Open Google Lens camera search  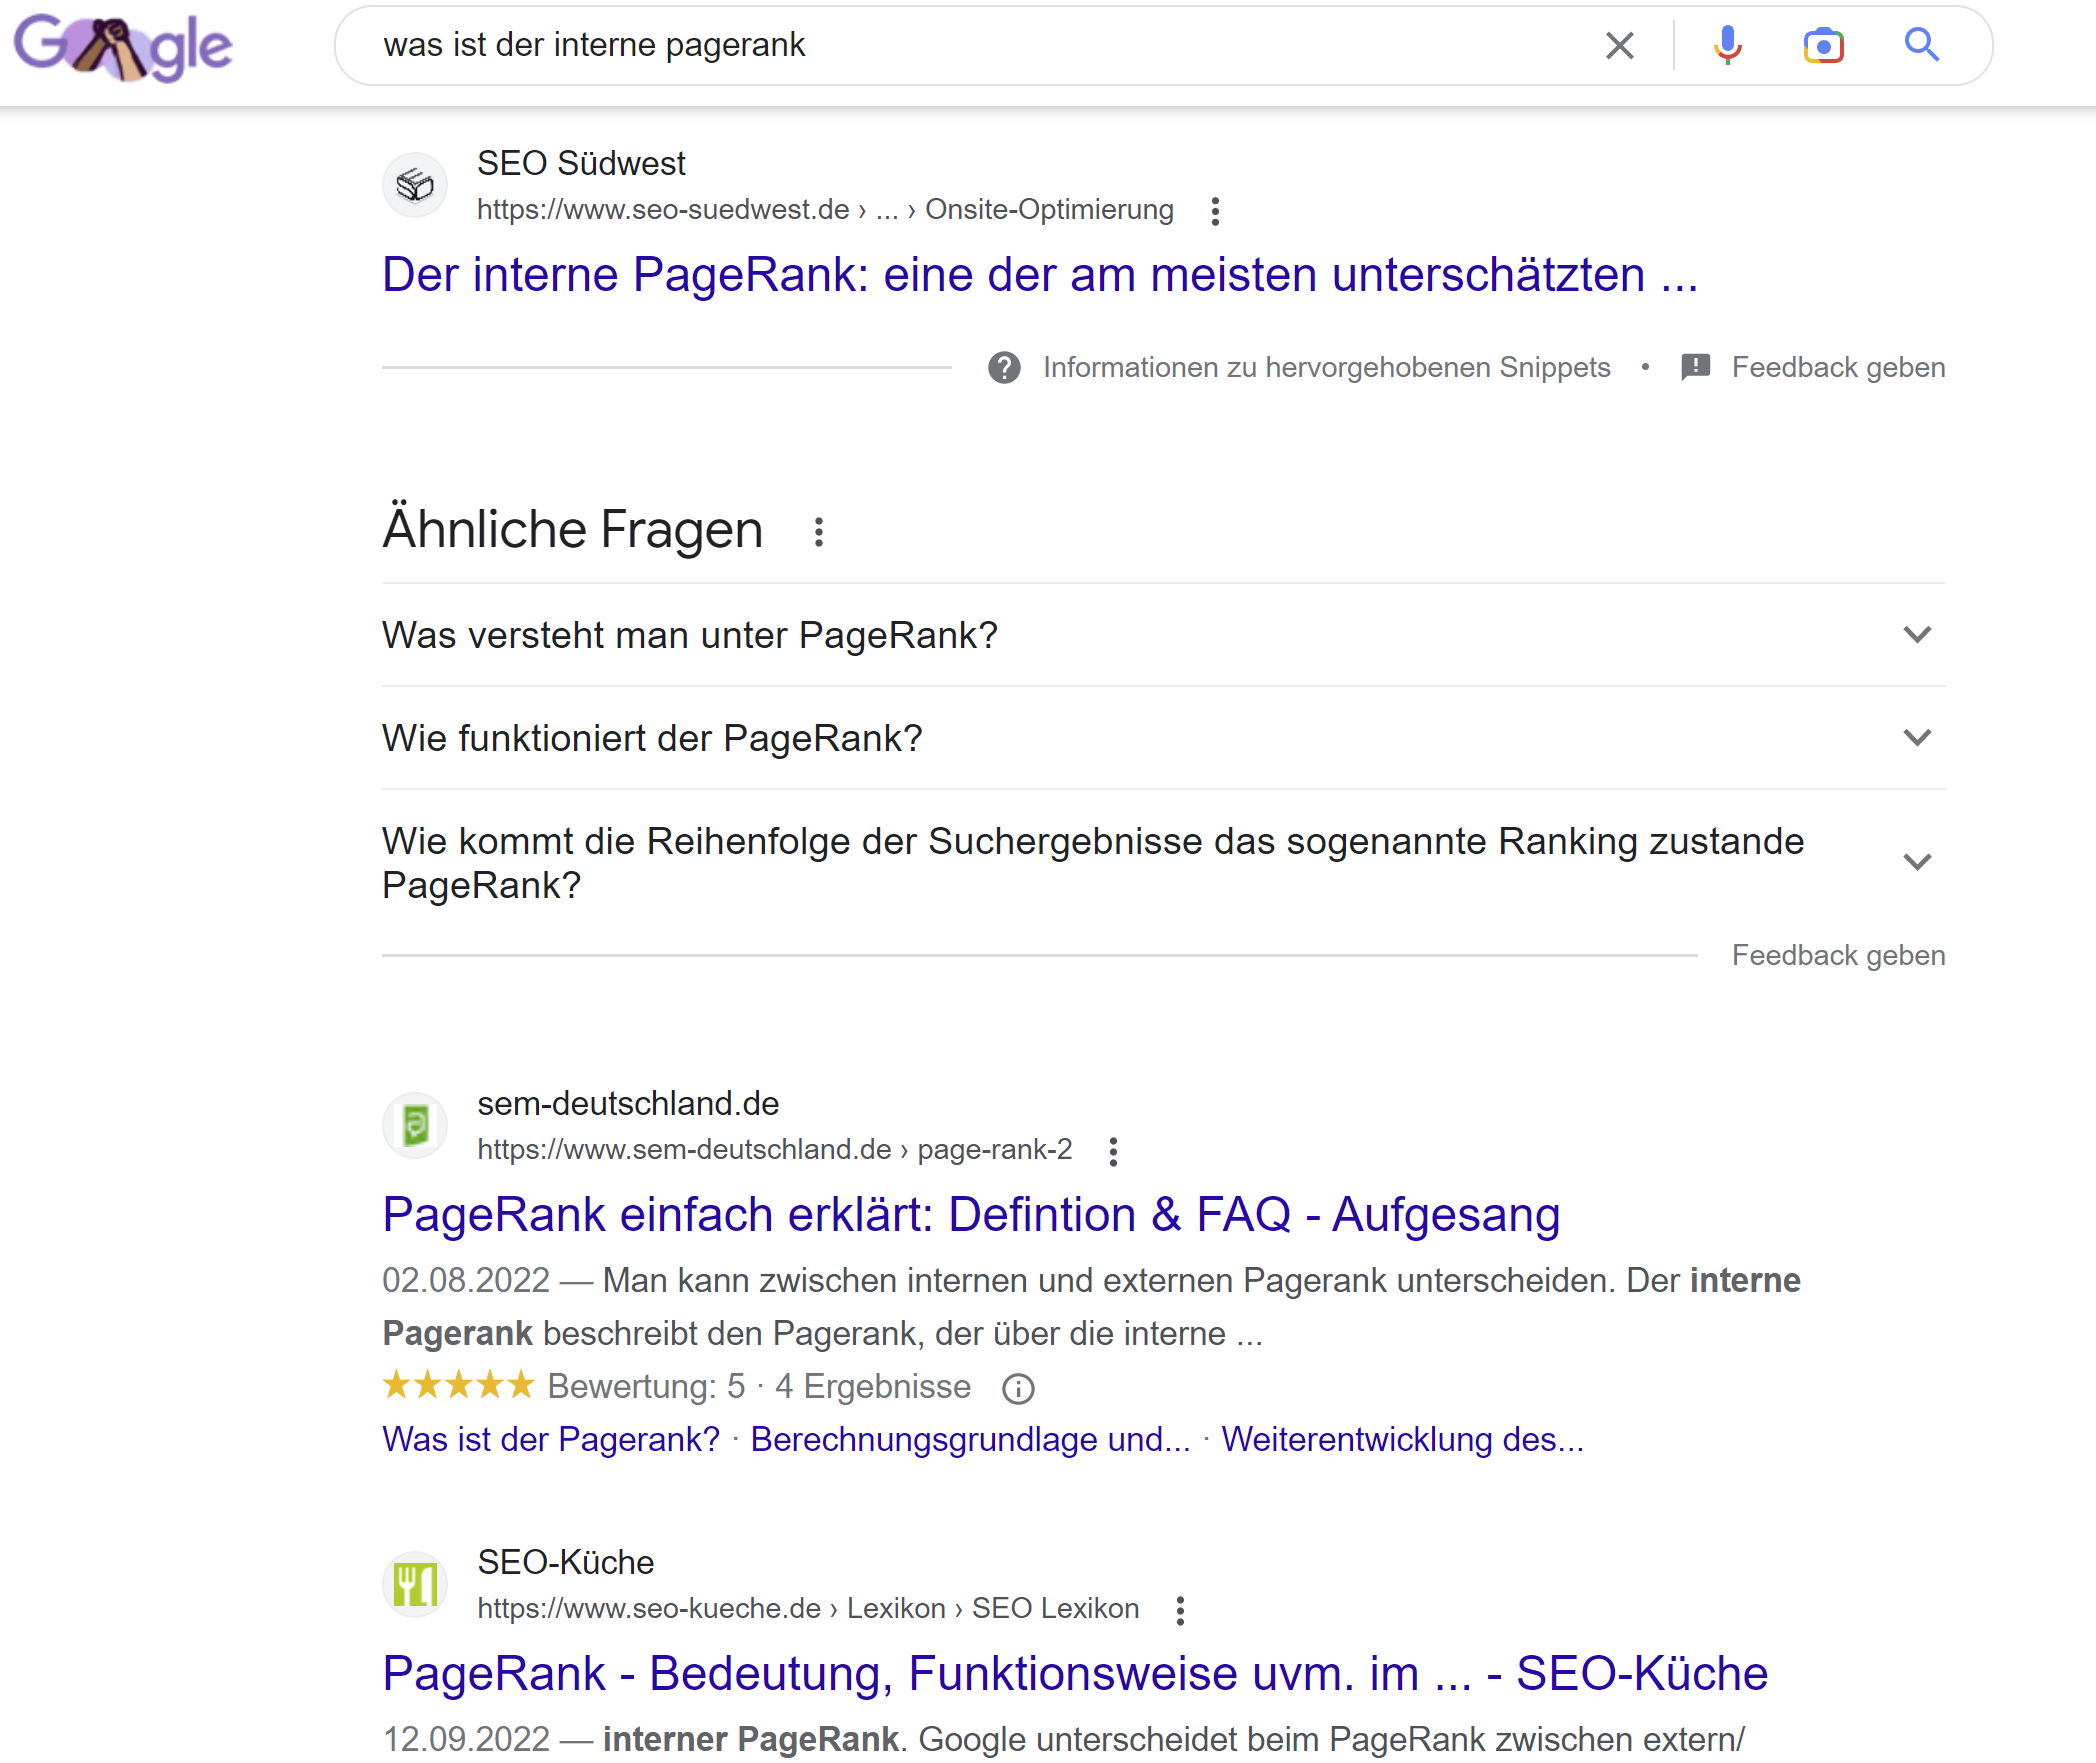(x=1824, y=45)
